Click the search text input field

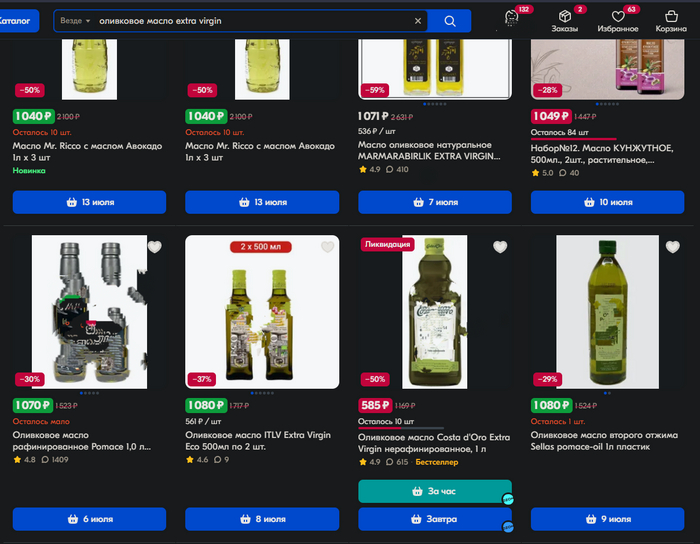coord(252,21)
